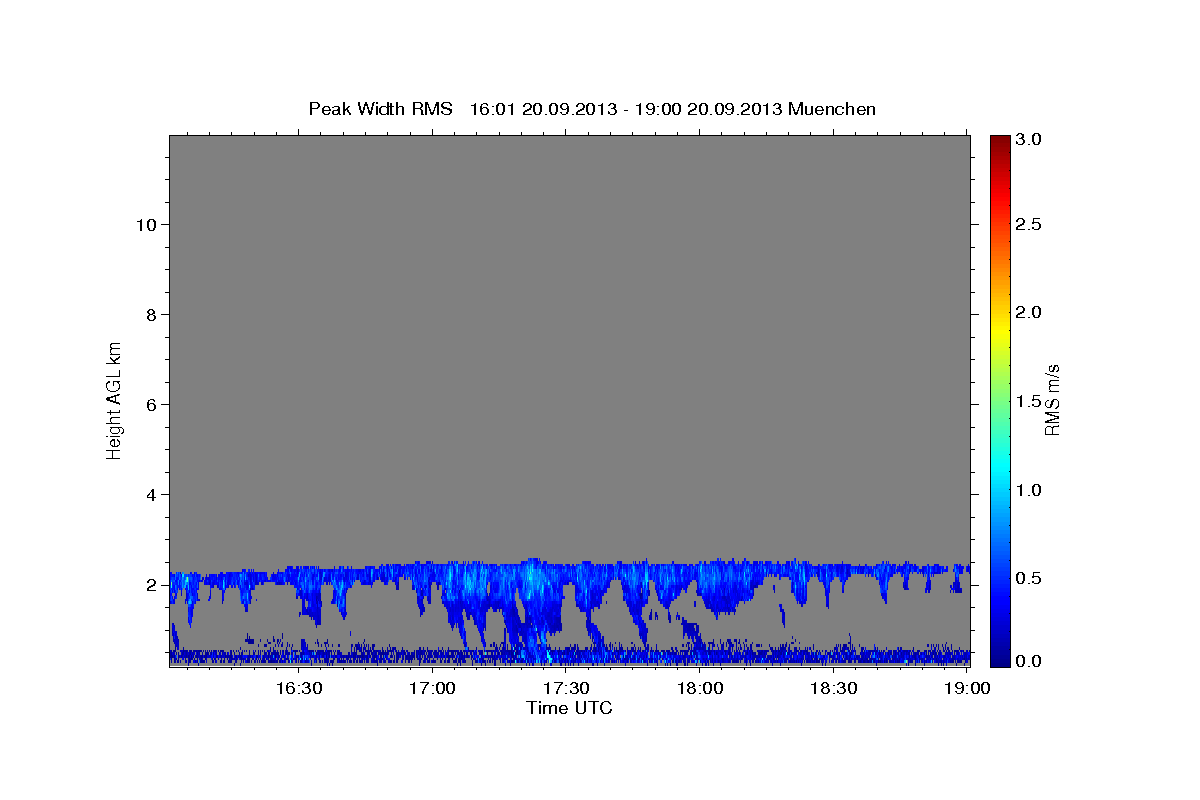This screenshot has width=1200, height=800.
Task: Click the low-level blue layer near 18:30
Action: pyautogui.click(x=834, y=656)
